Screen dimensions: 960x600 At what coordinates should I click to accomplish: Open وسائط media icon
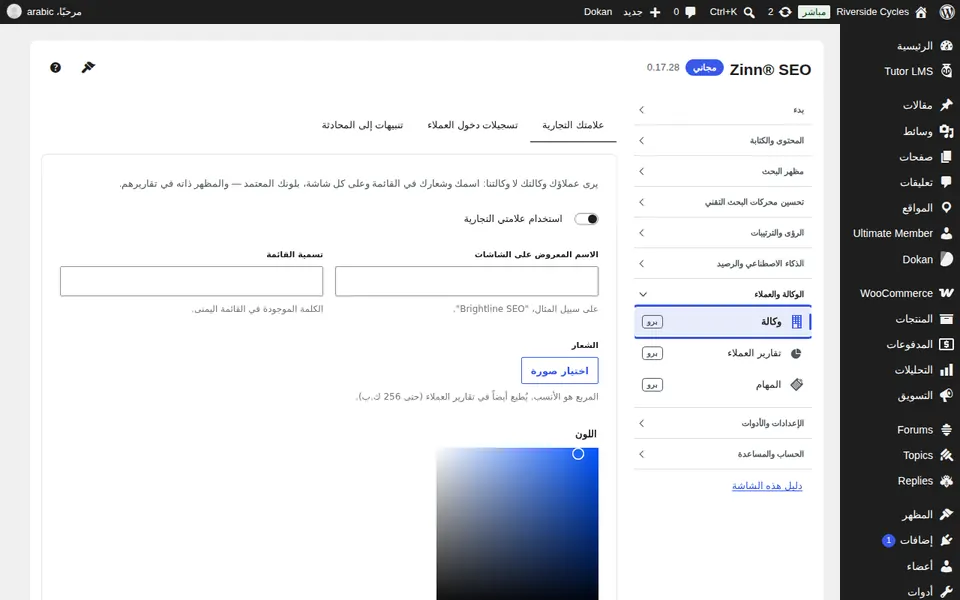[946, 131]
